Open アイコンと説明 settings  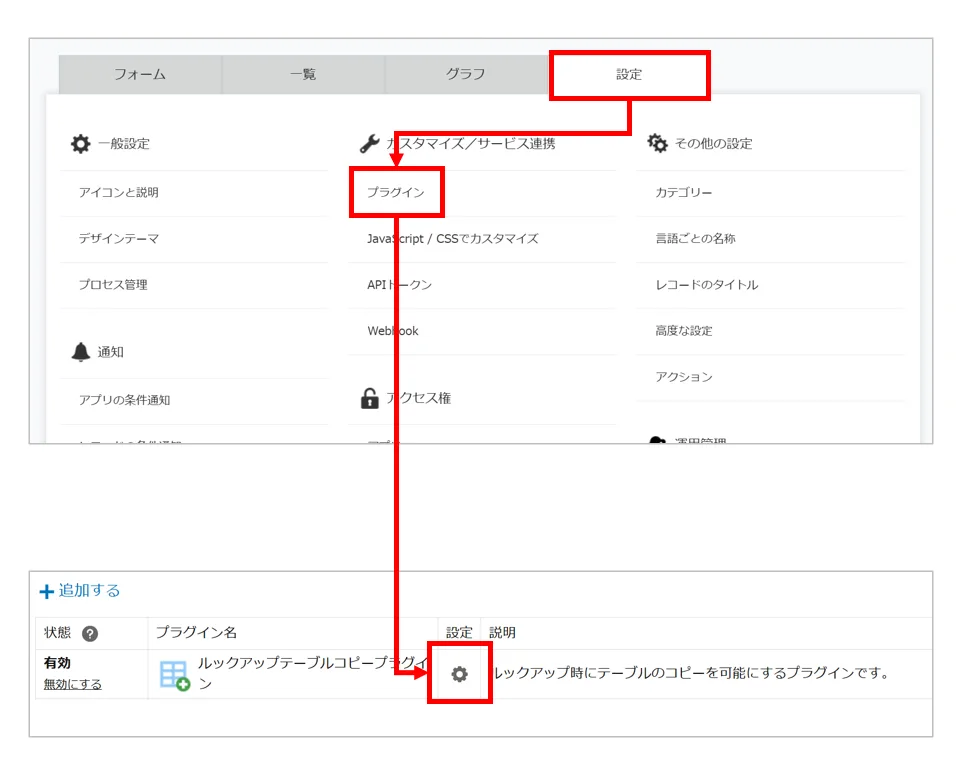[119, 192]
